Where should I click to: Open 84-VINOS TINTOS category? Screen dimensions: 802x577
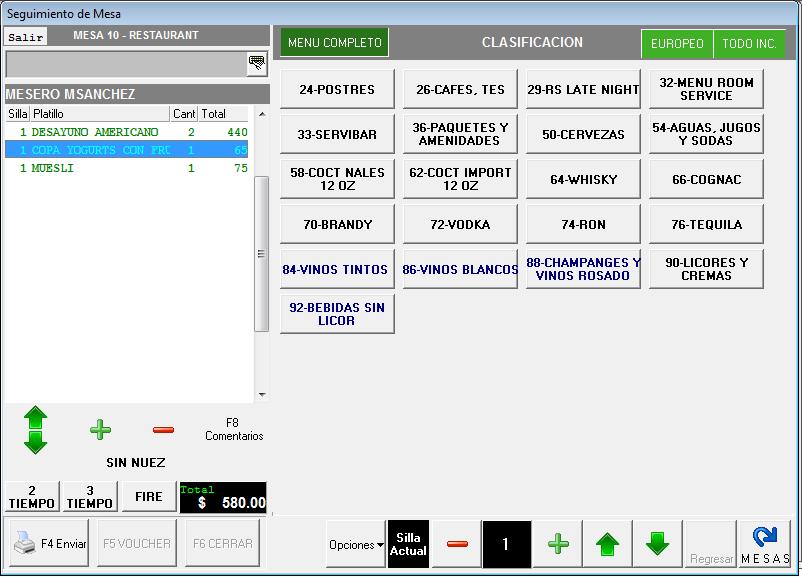point(337,270)
